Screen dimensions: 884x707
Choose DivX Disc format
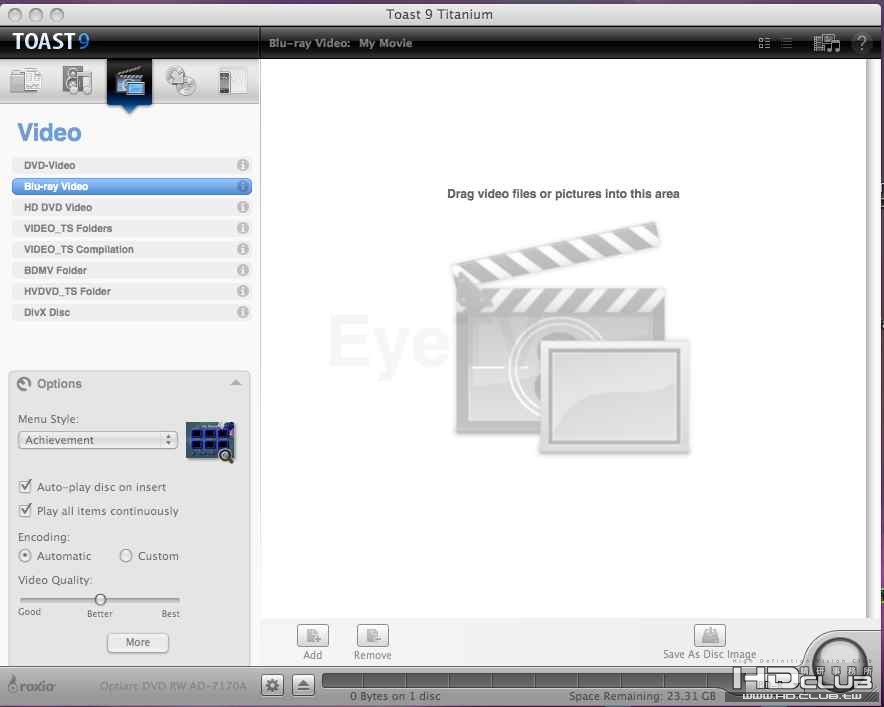click(131, 312)
